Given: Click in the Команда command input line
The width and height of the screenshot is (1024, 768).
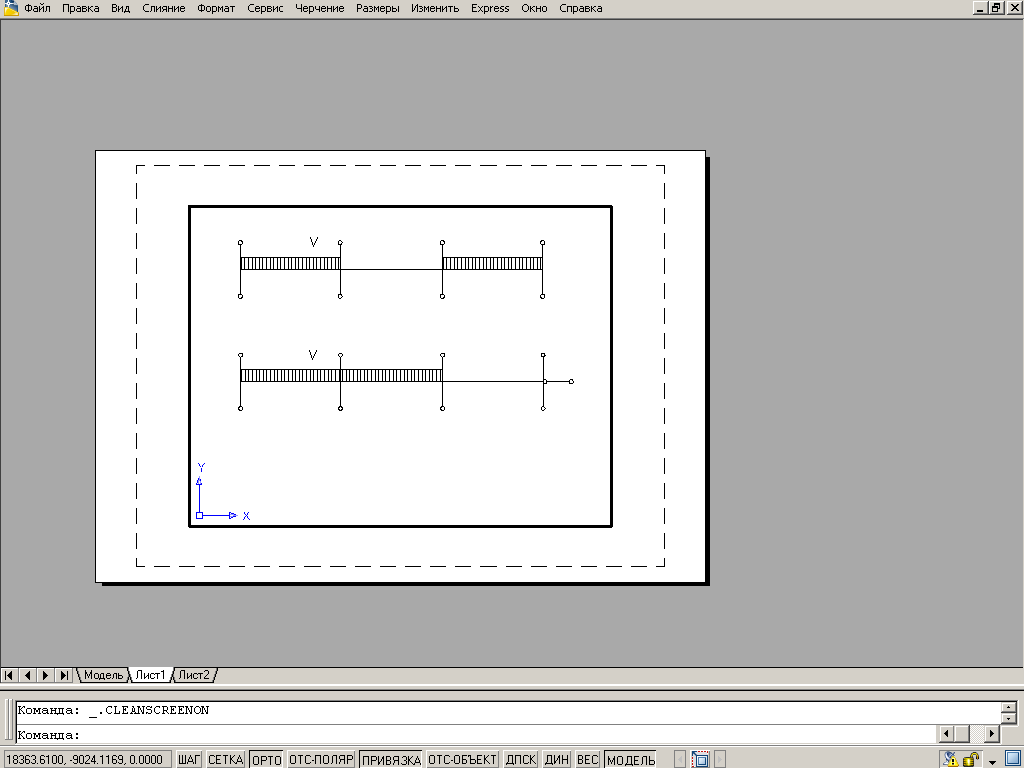Looking at the screenshot, I should (x=477, y=735).
